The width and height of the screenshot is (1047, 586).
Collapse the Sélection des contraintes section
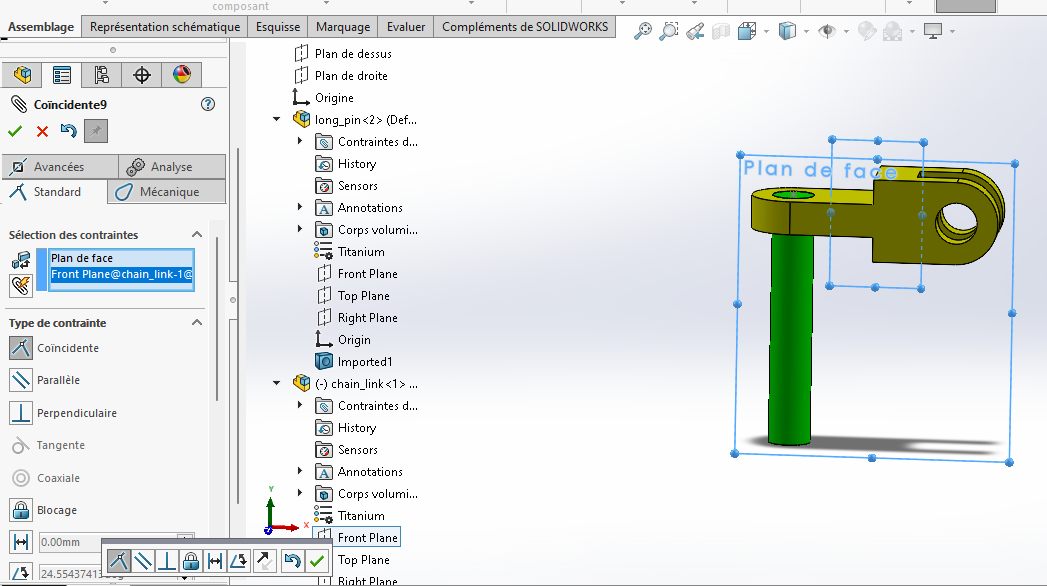(x=196, y=235)
